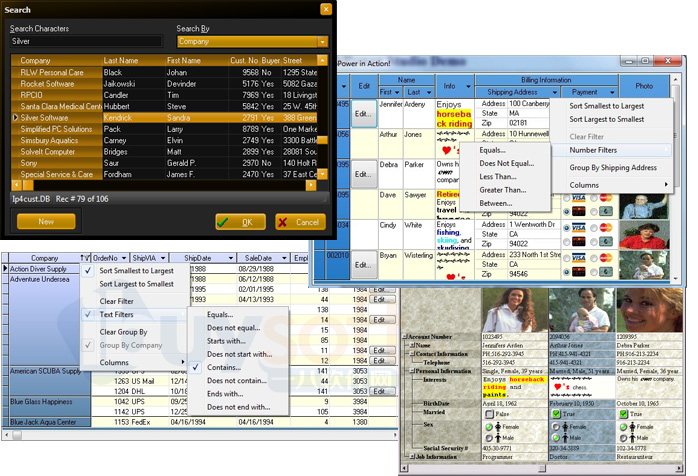Click the Action Diver Supply row arrow indicator

(5, 269)
